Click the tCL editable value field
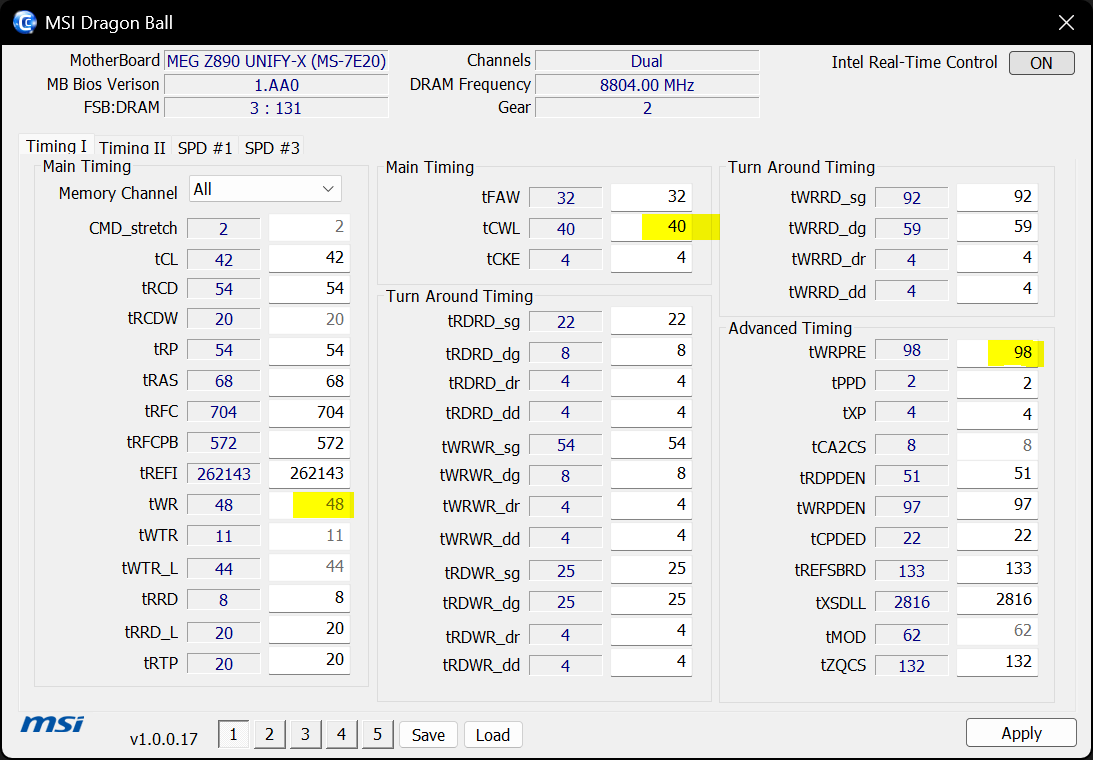This screenshot has width=1093, height=760. coord(309,258)
